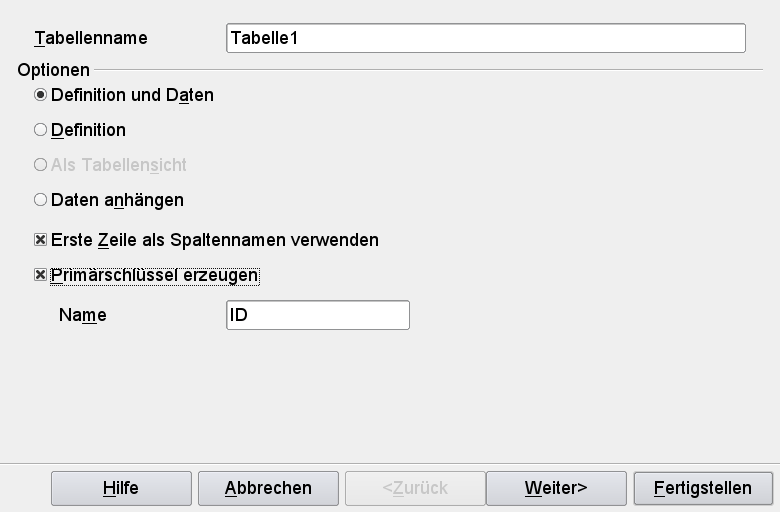Click the 'Daten anhängen' label text

click(x=117, y=200)
